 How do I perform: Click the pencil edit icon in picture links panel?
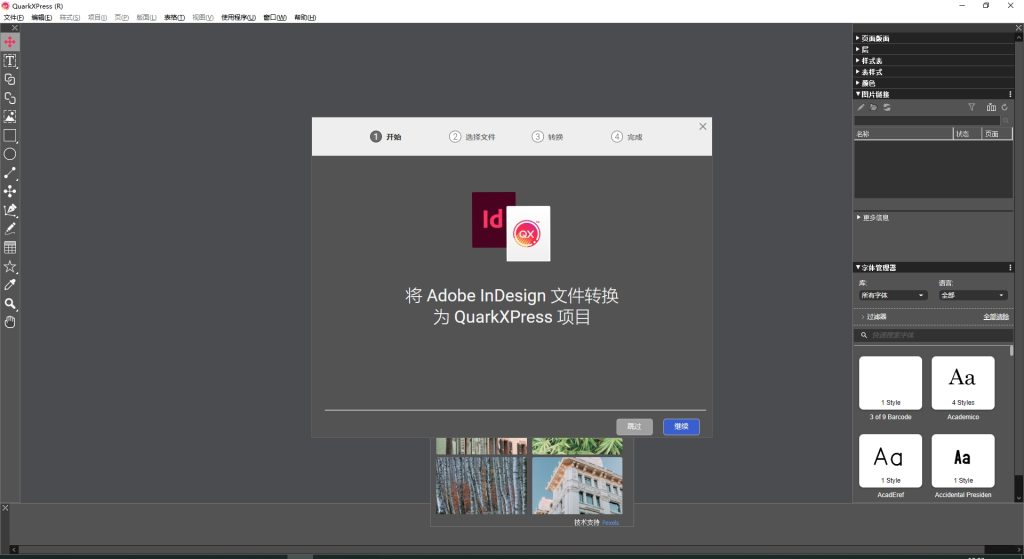(x=861, y=107)
